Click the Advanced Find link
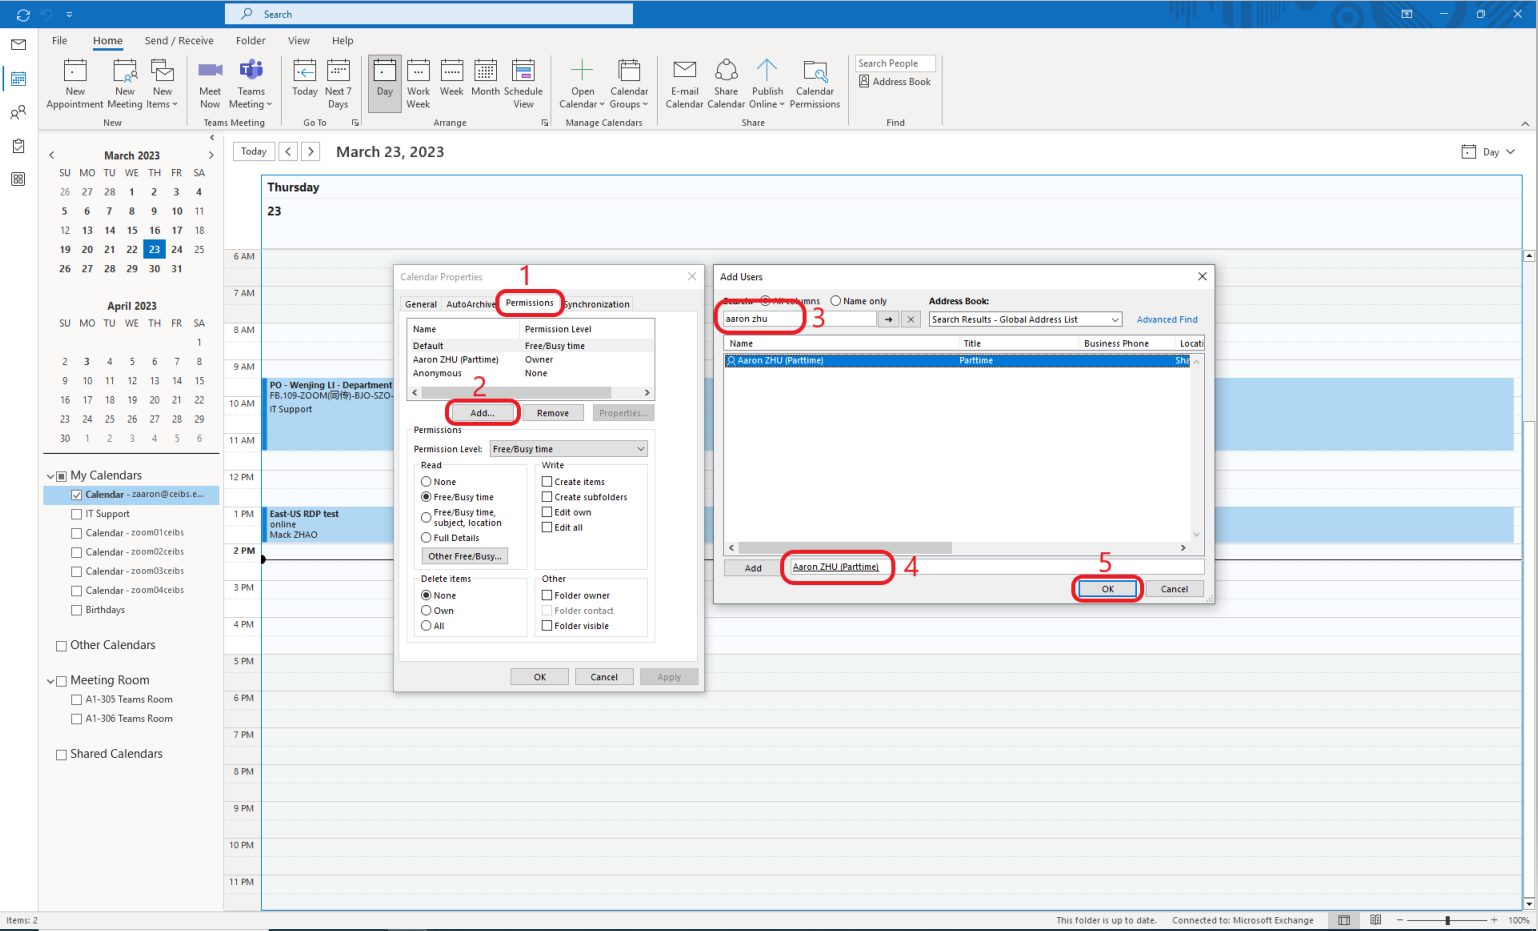Screen dimensions: 1538x931 coord(1166,320)
